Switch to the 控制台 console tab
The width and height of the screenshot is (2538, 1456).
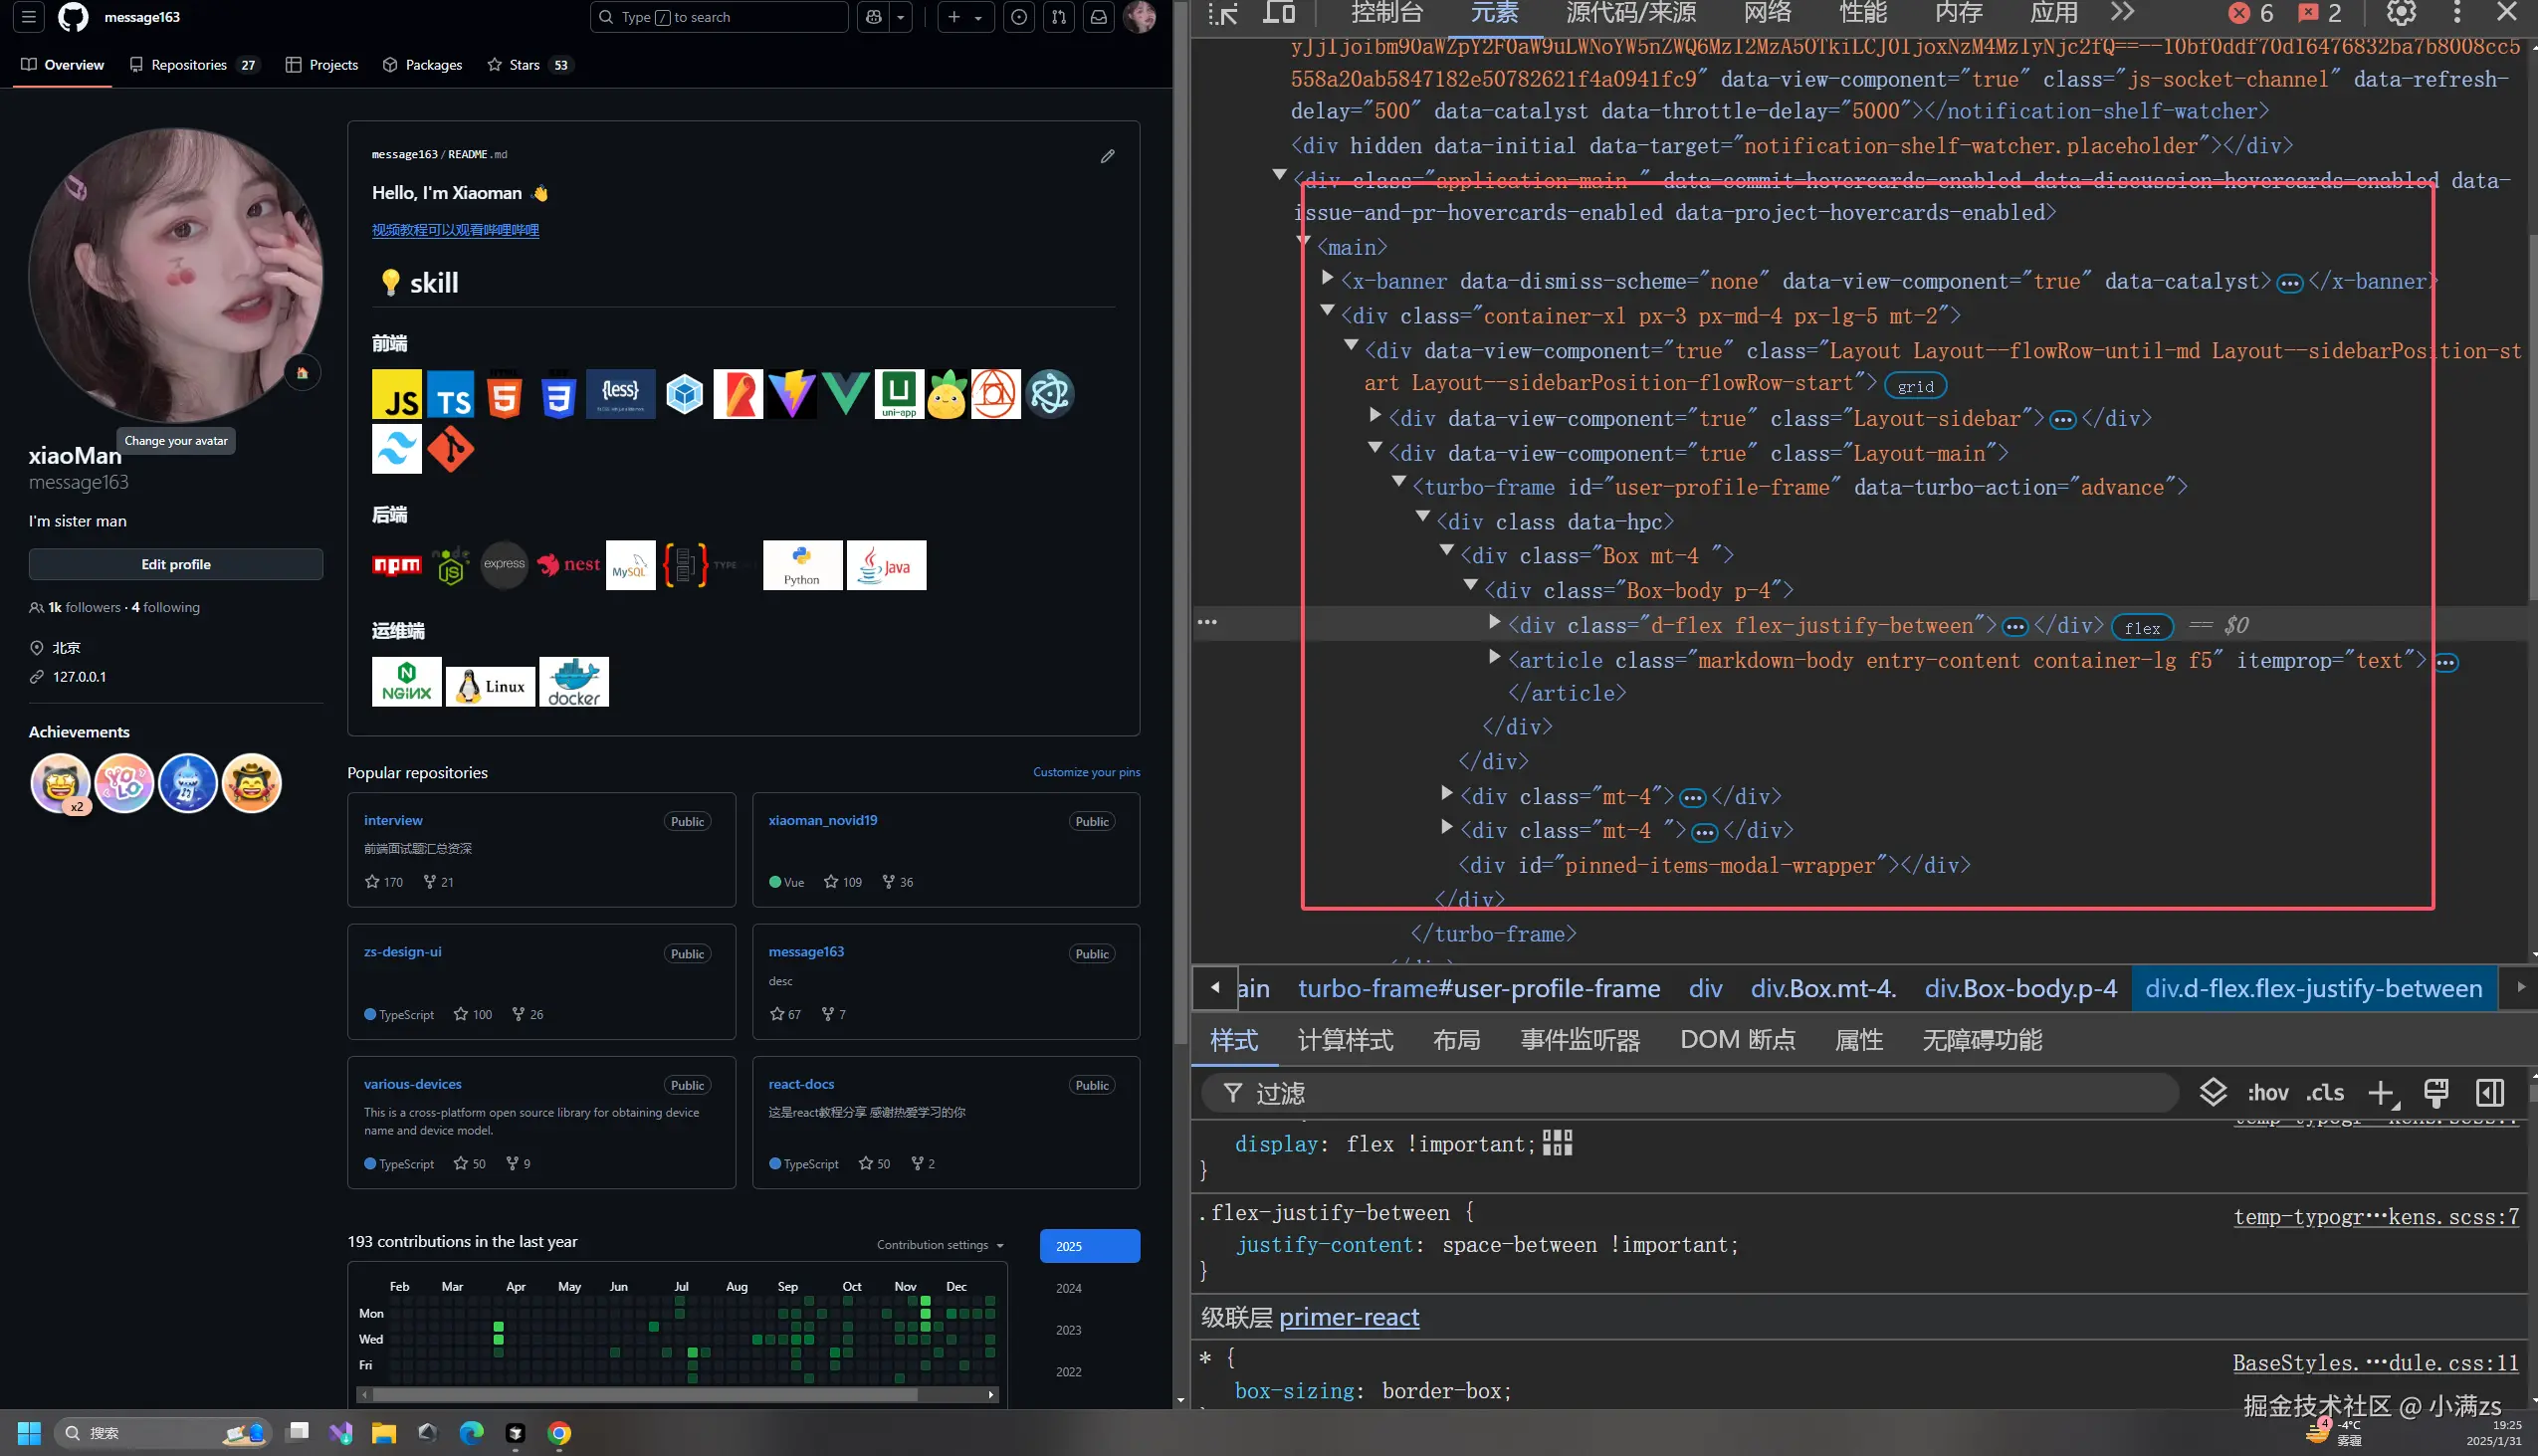point(1386,13)
